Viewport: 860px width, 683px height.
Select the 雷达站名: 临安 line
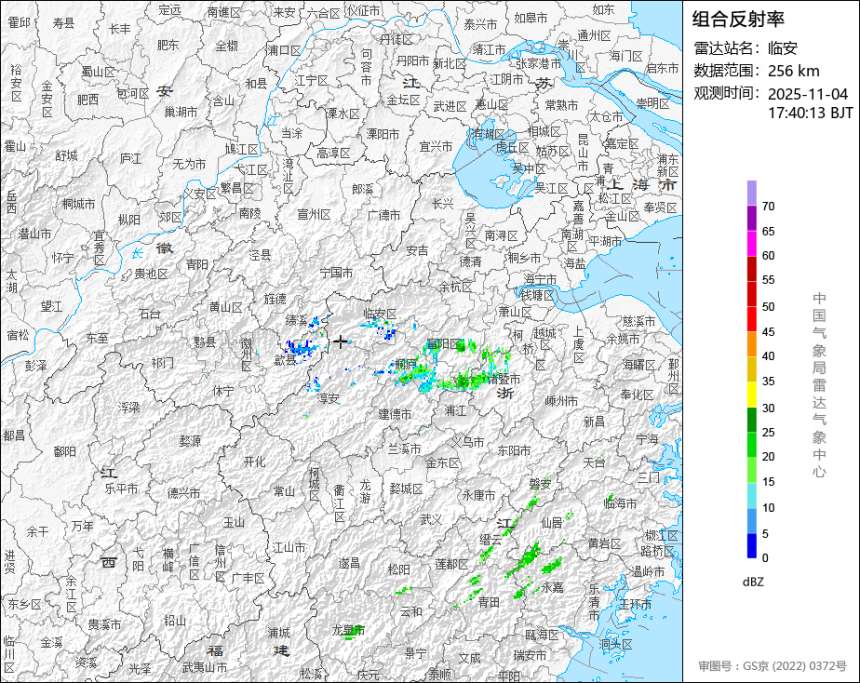pos(745,48)
